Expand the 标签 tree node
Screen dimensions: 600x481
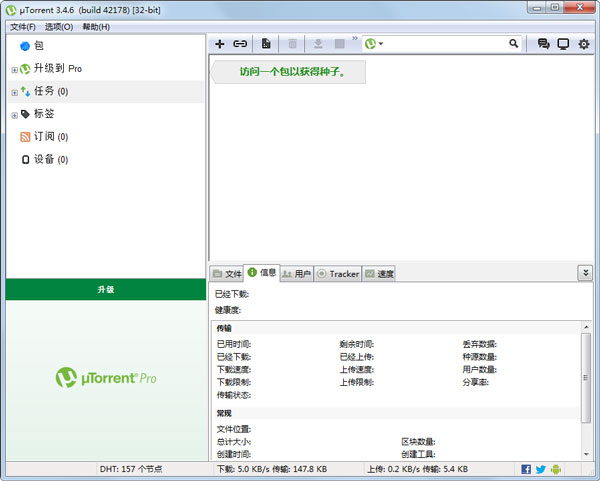click(15, 115)
